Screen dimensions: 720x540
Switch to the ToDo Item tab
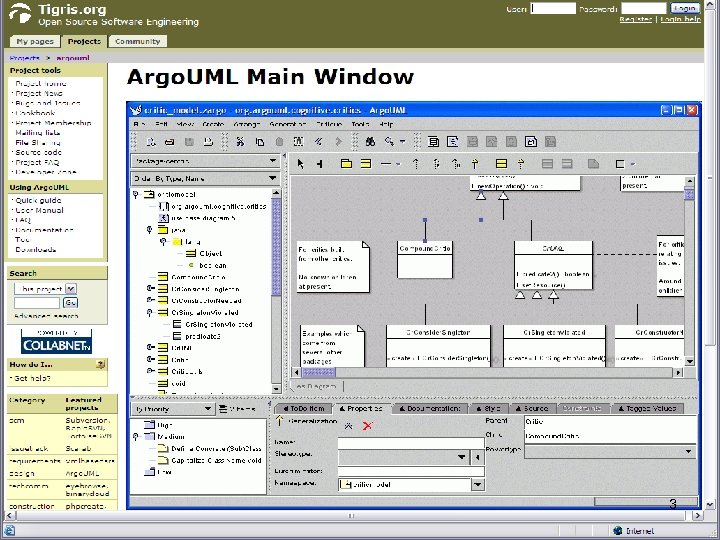point(303,408)
